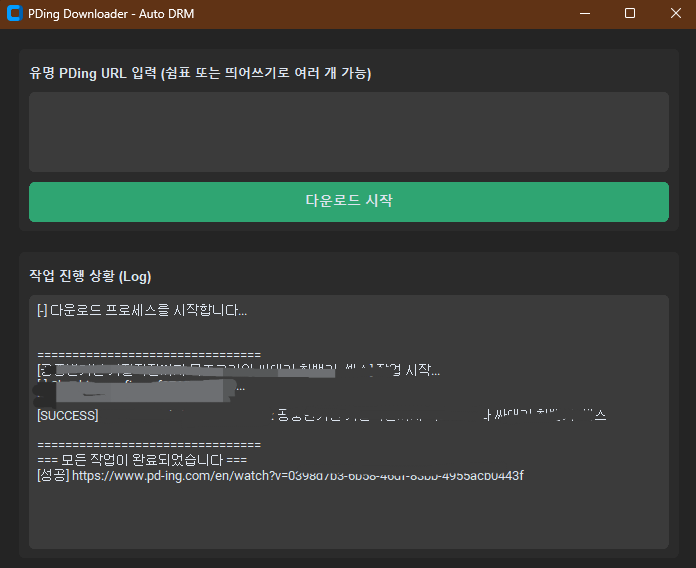Click the '유명 PDing URL 입력' heading label
Image resolution: width=696 pixels, height=568 pixels.
(200, 73)
